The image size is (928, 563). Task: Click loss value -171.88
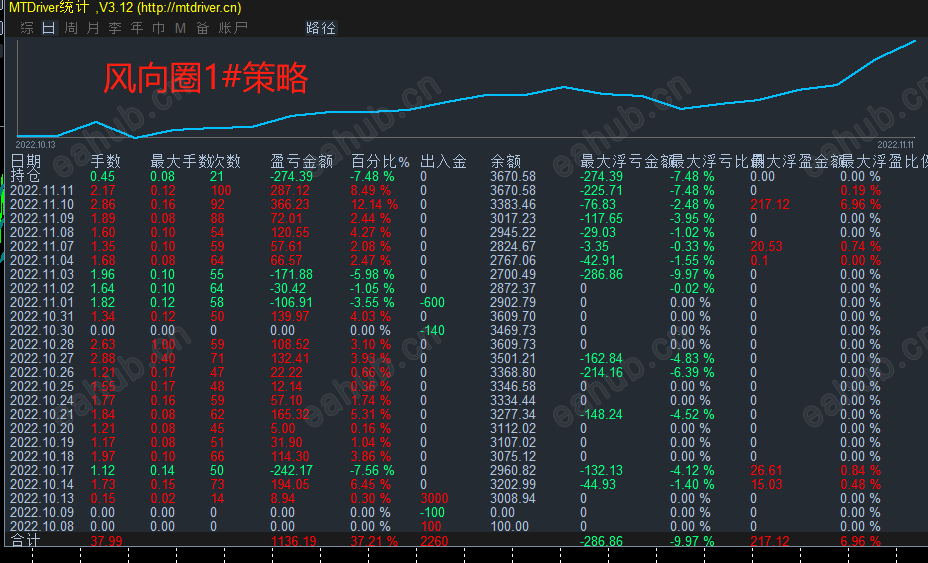[x=292, y=275]
